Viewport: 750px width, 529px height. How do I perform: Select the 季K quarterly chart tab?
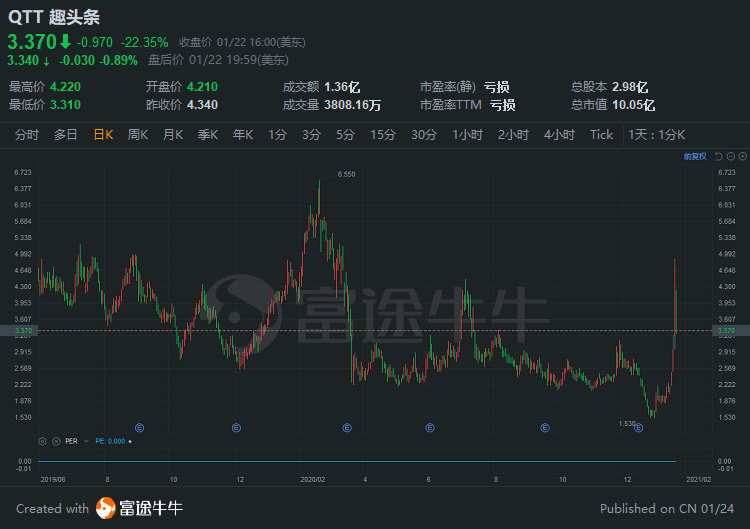click(x=208, y=135)
